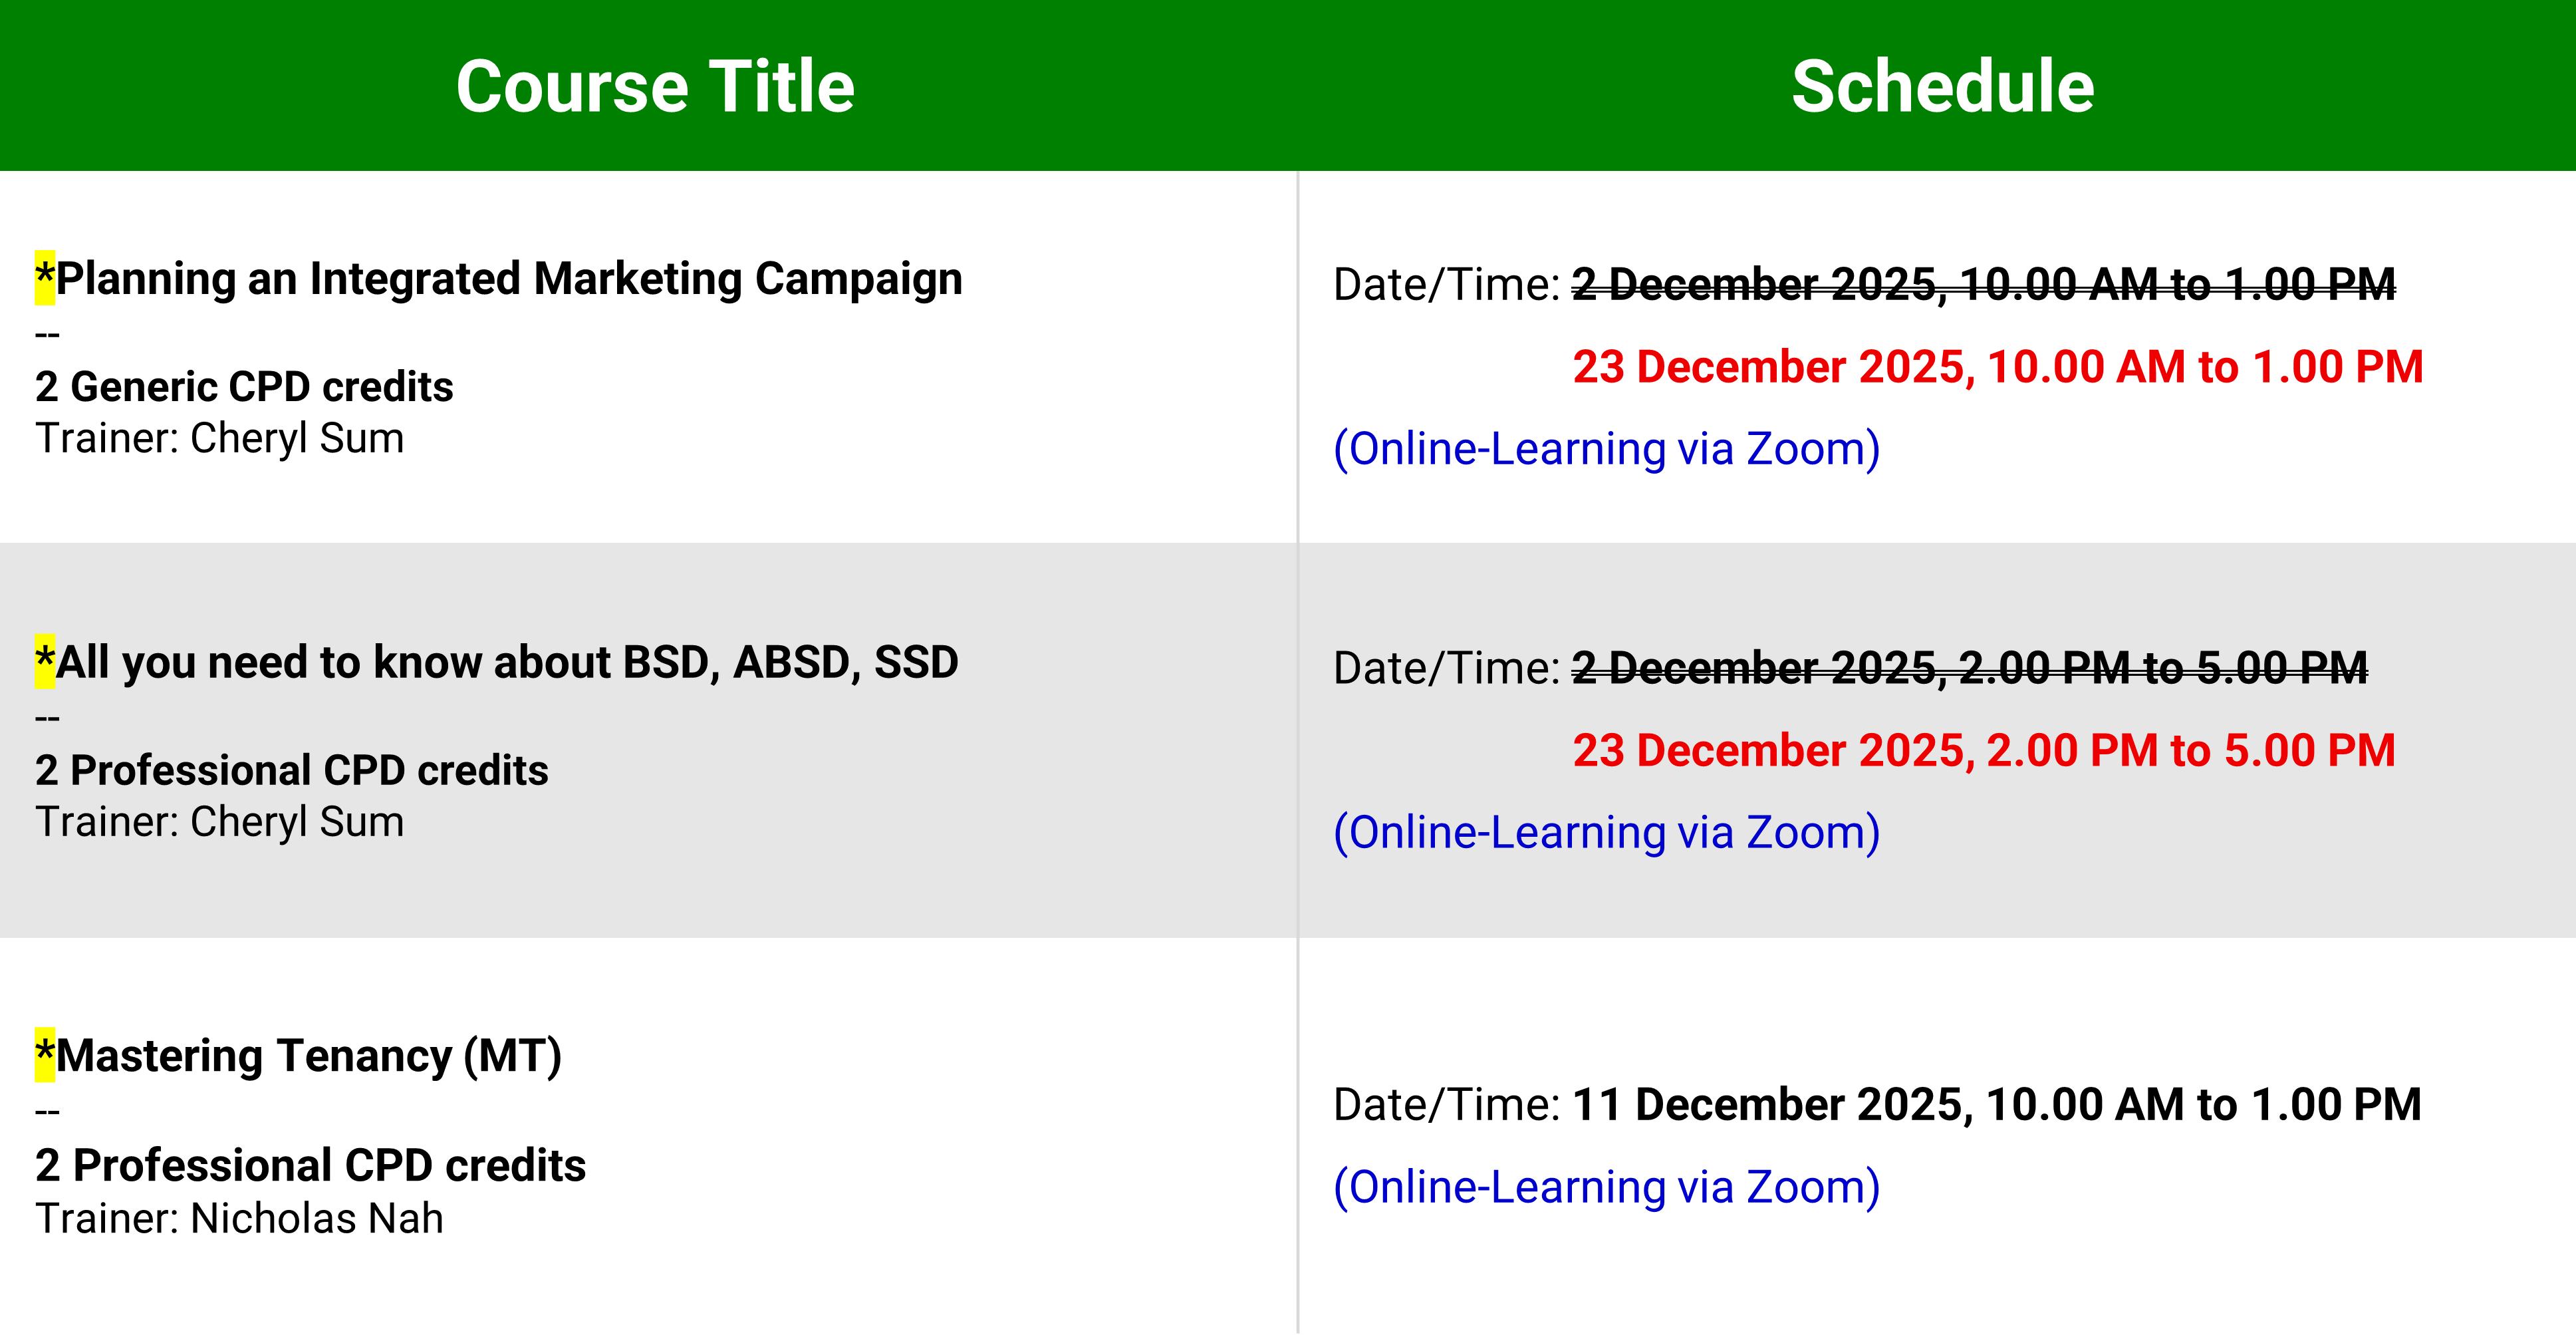Screen dimensions: 2576x1335
Task: Click yellow asterisk before All you need to know
Action: pos(45,661)
